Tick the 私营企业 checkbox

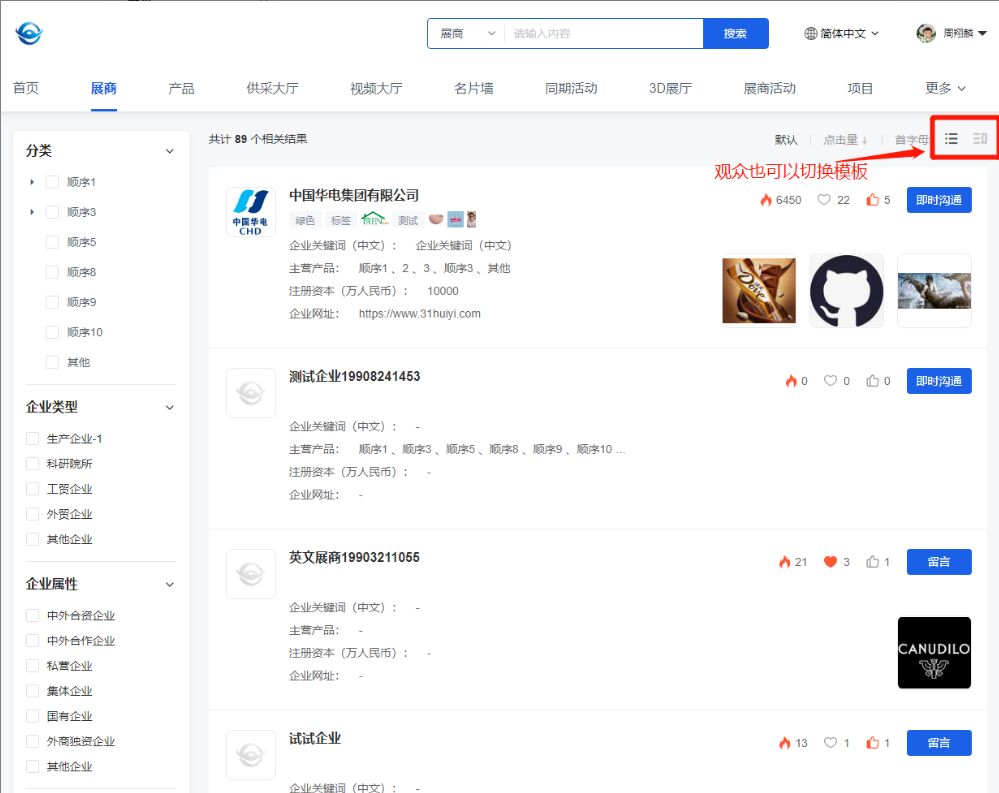33,666
